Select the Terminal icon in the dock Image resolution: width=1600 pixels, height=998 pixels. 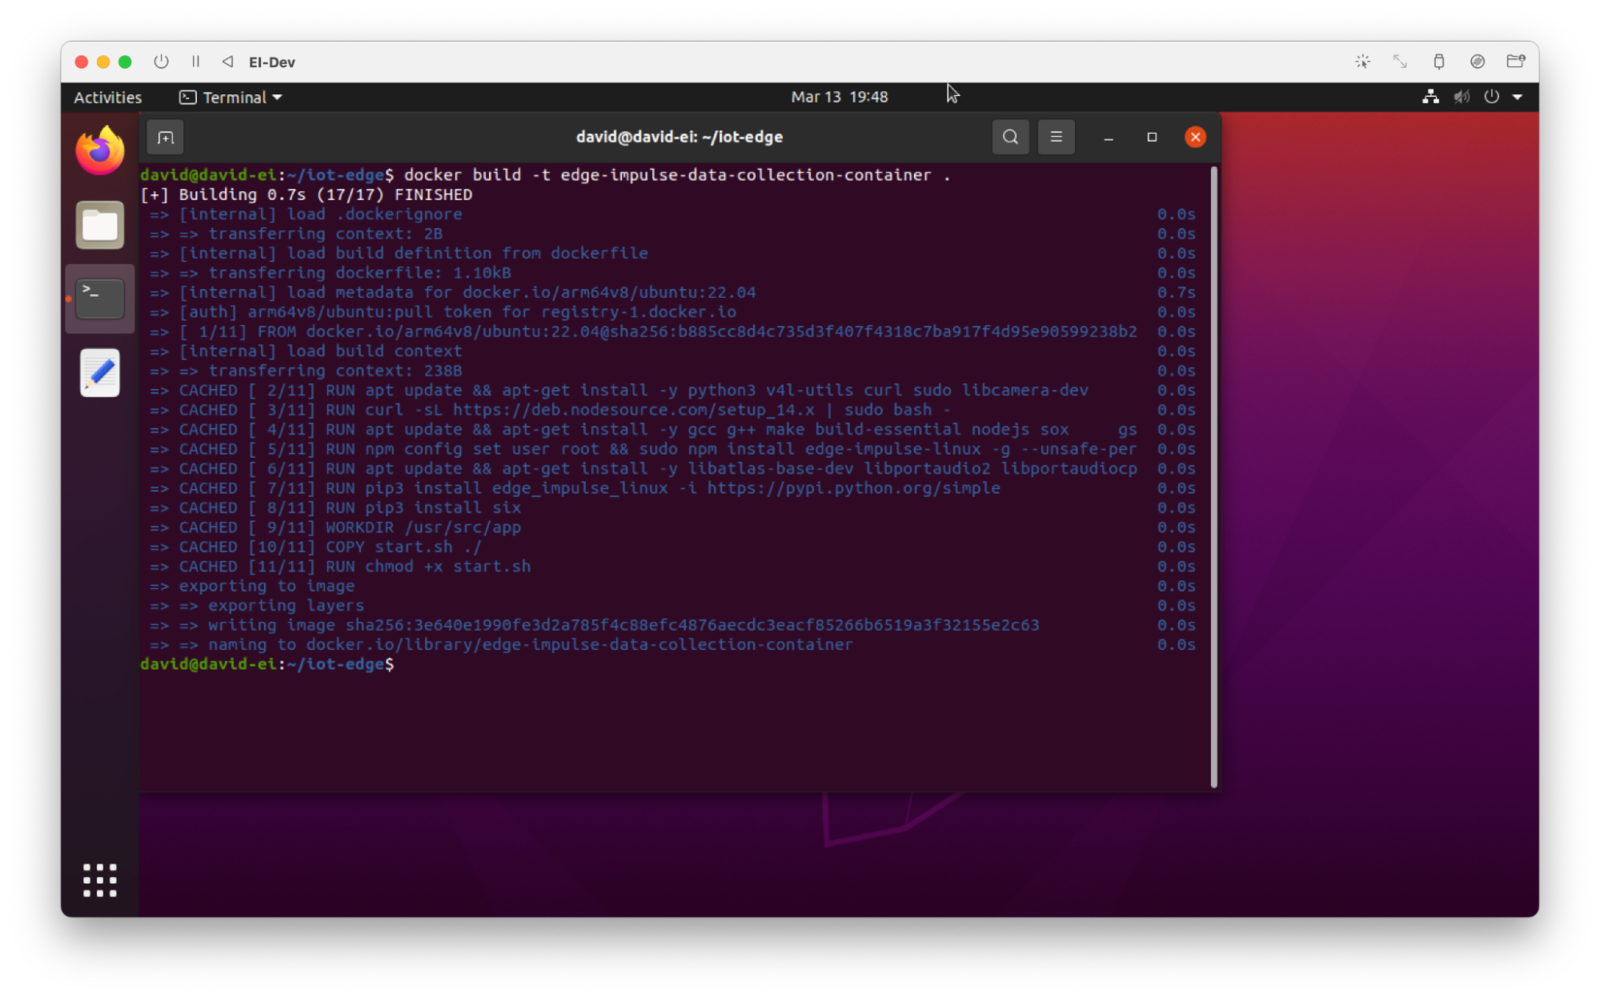tap(100, 298)
